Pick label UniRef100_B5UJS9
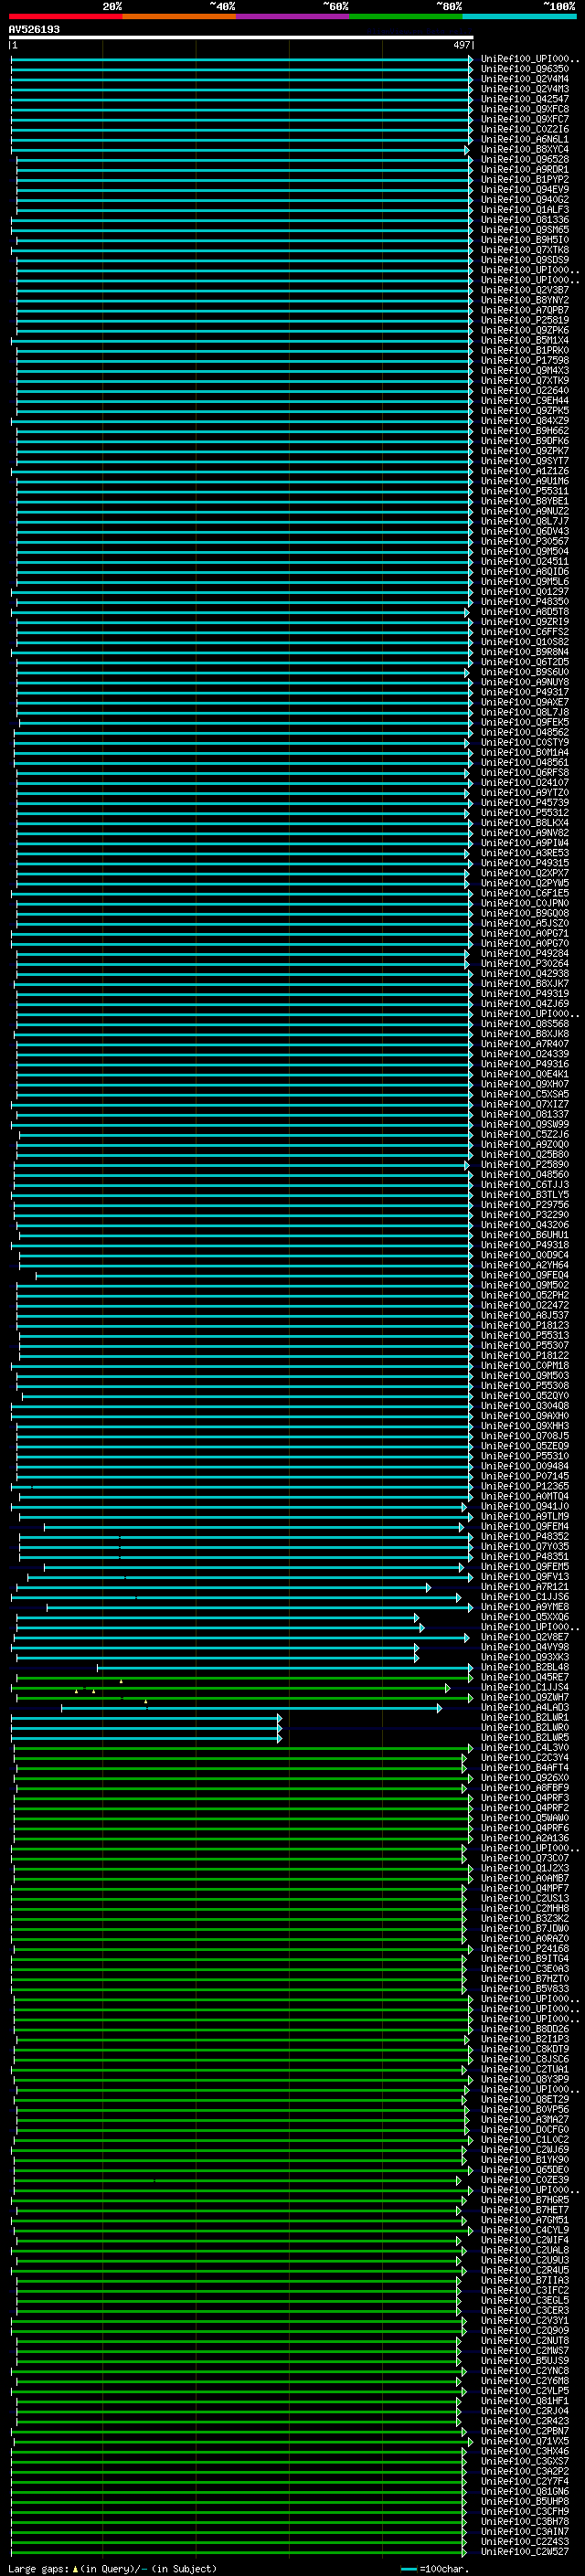This screenshot has width=585, height=2576. click(x=524, y=2360)
